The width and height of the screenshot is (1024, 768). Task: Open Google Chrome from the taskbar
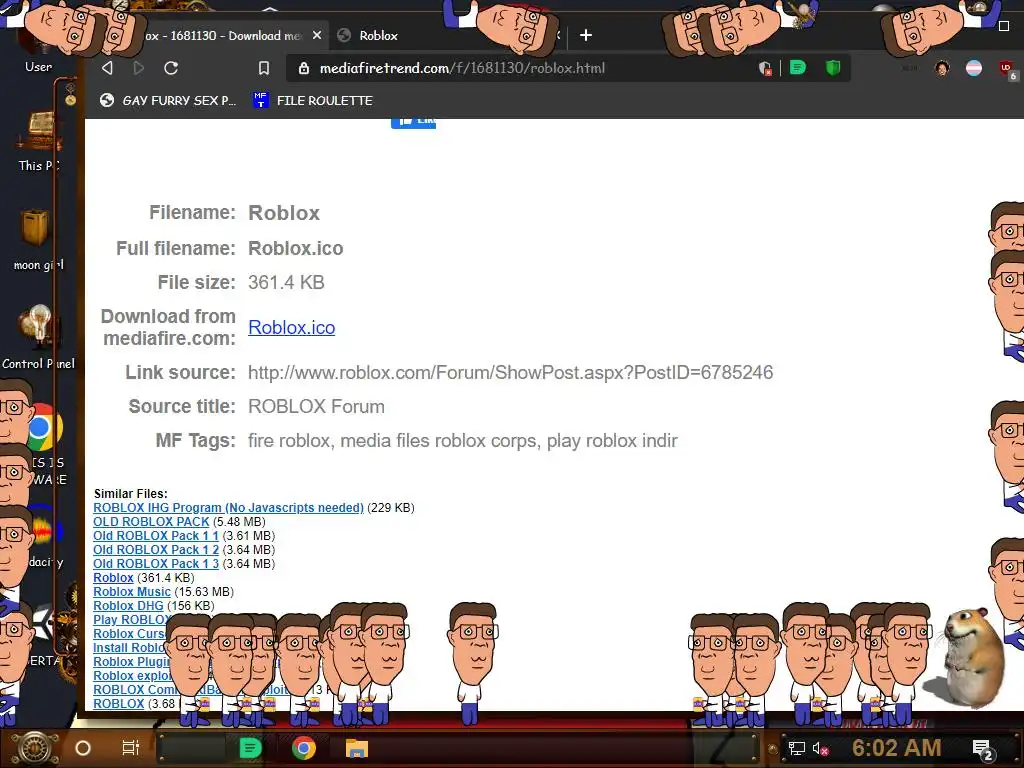[x=303, y=748]
